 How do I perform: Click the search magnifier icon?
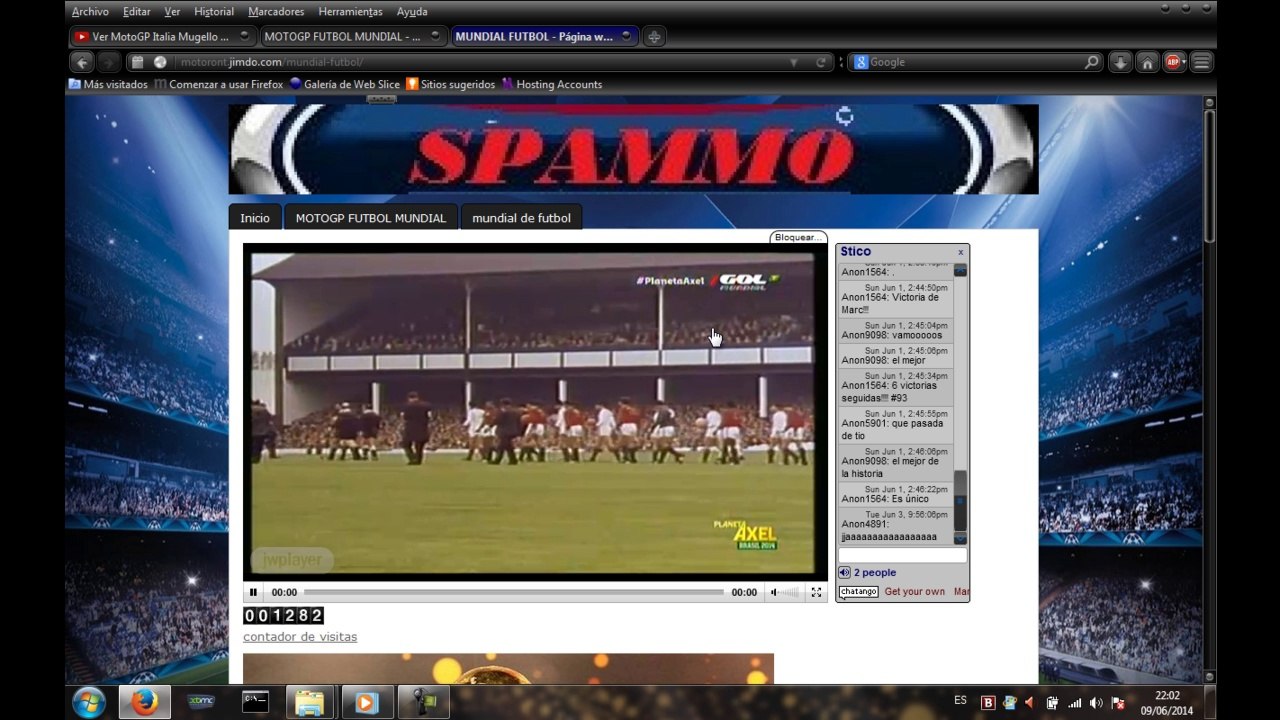tap(1091, 62)
